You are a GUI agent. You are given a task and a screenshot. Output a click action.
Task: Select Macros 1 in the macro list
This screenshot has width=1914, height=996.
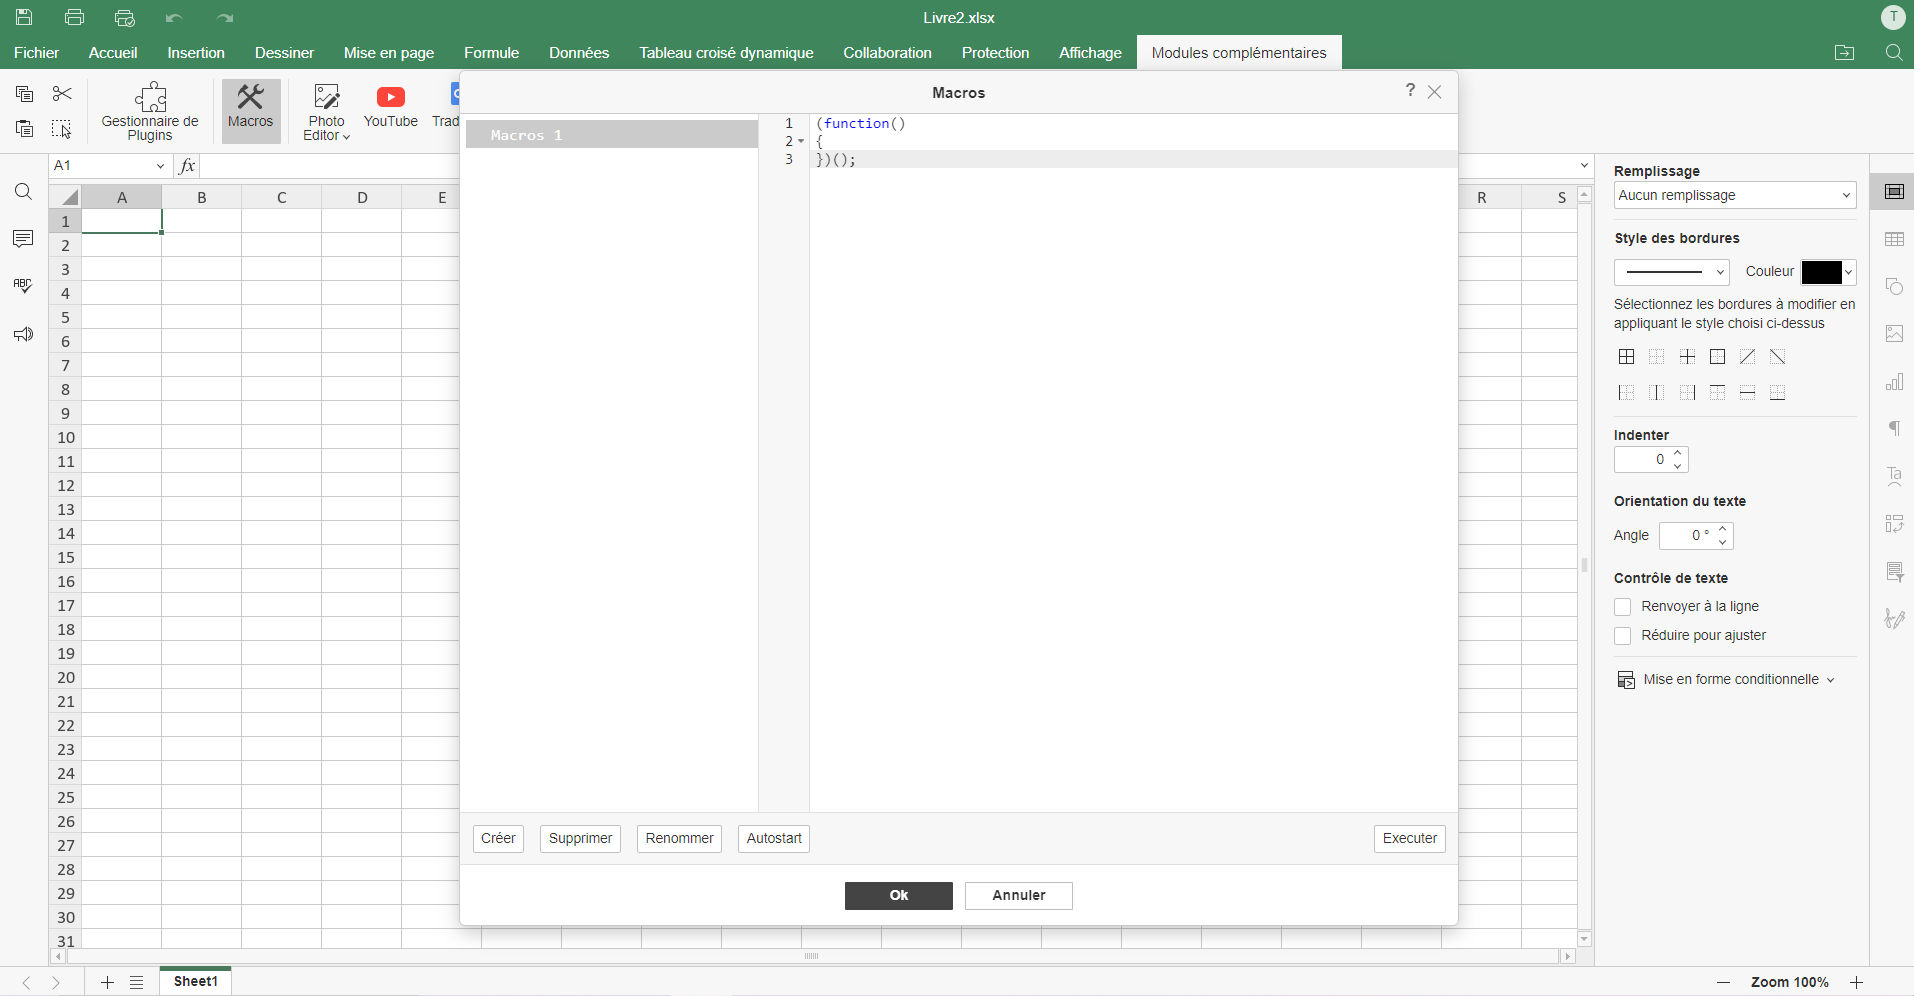611,135
